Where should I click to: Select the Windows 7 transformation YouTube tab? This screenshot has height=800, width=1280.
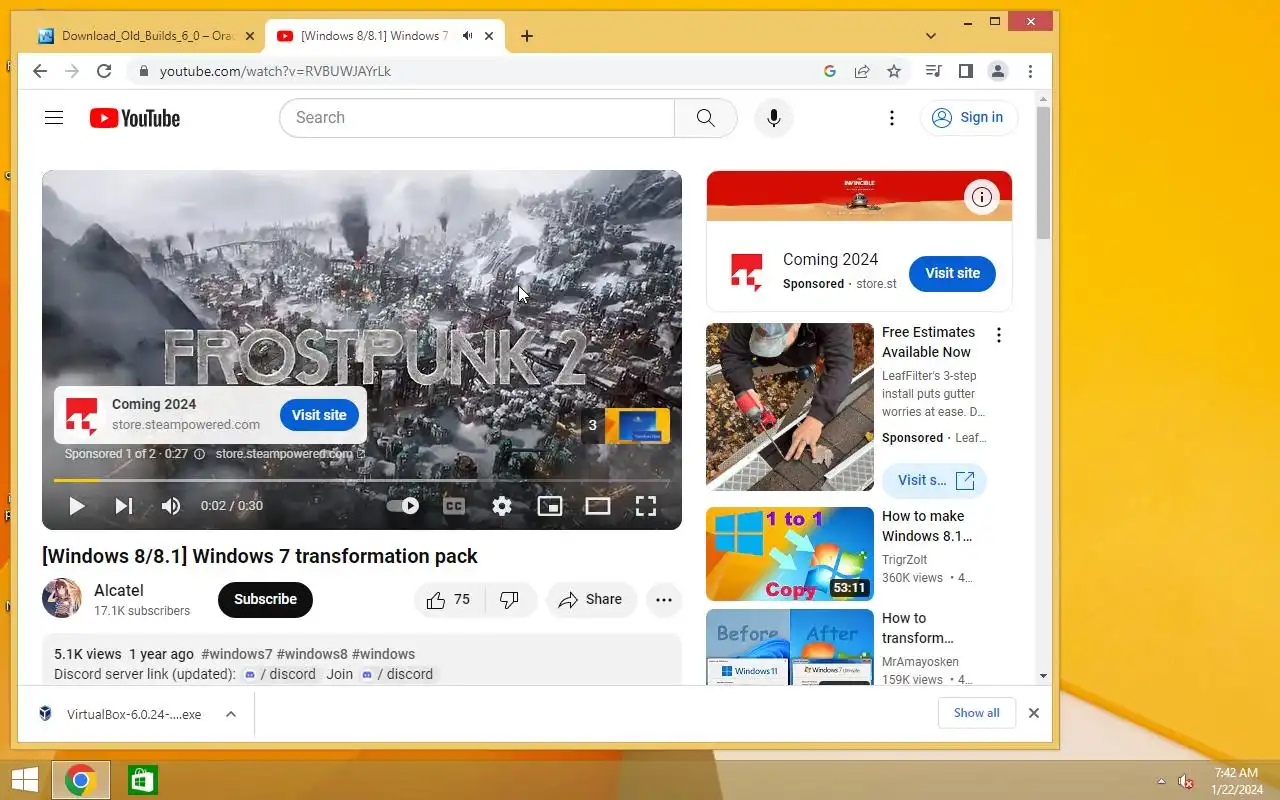point(374,36)
